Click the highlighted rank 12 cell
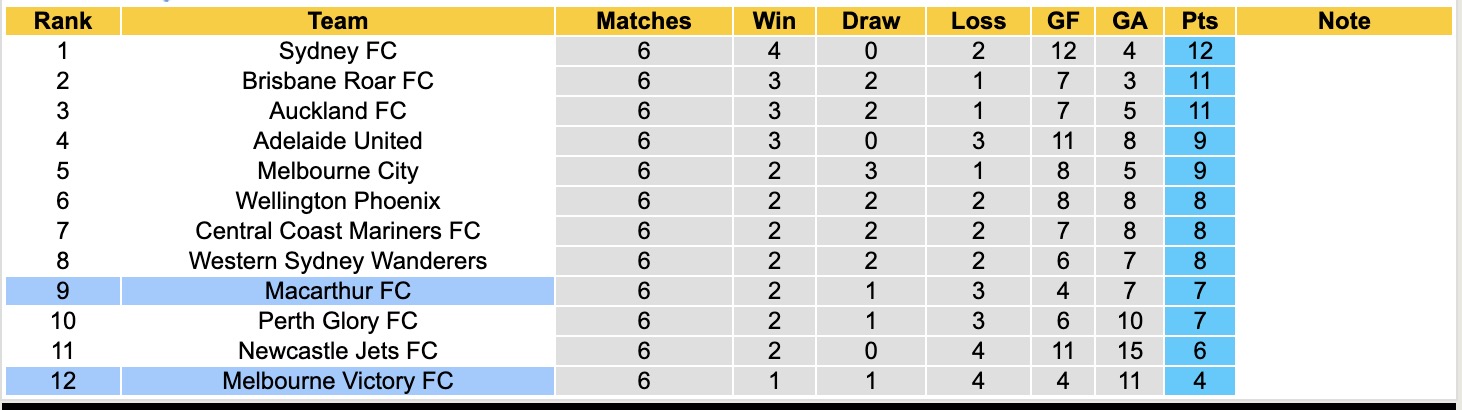1462x410 pixels. [63, 381]
